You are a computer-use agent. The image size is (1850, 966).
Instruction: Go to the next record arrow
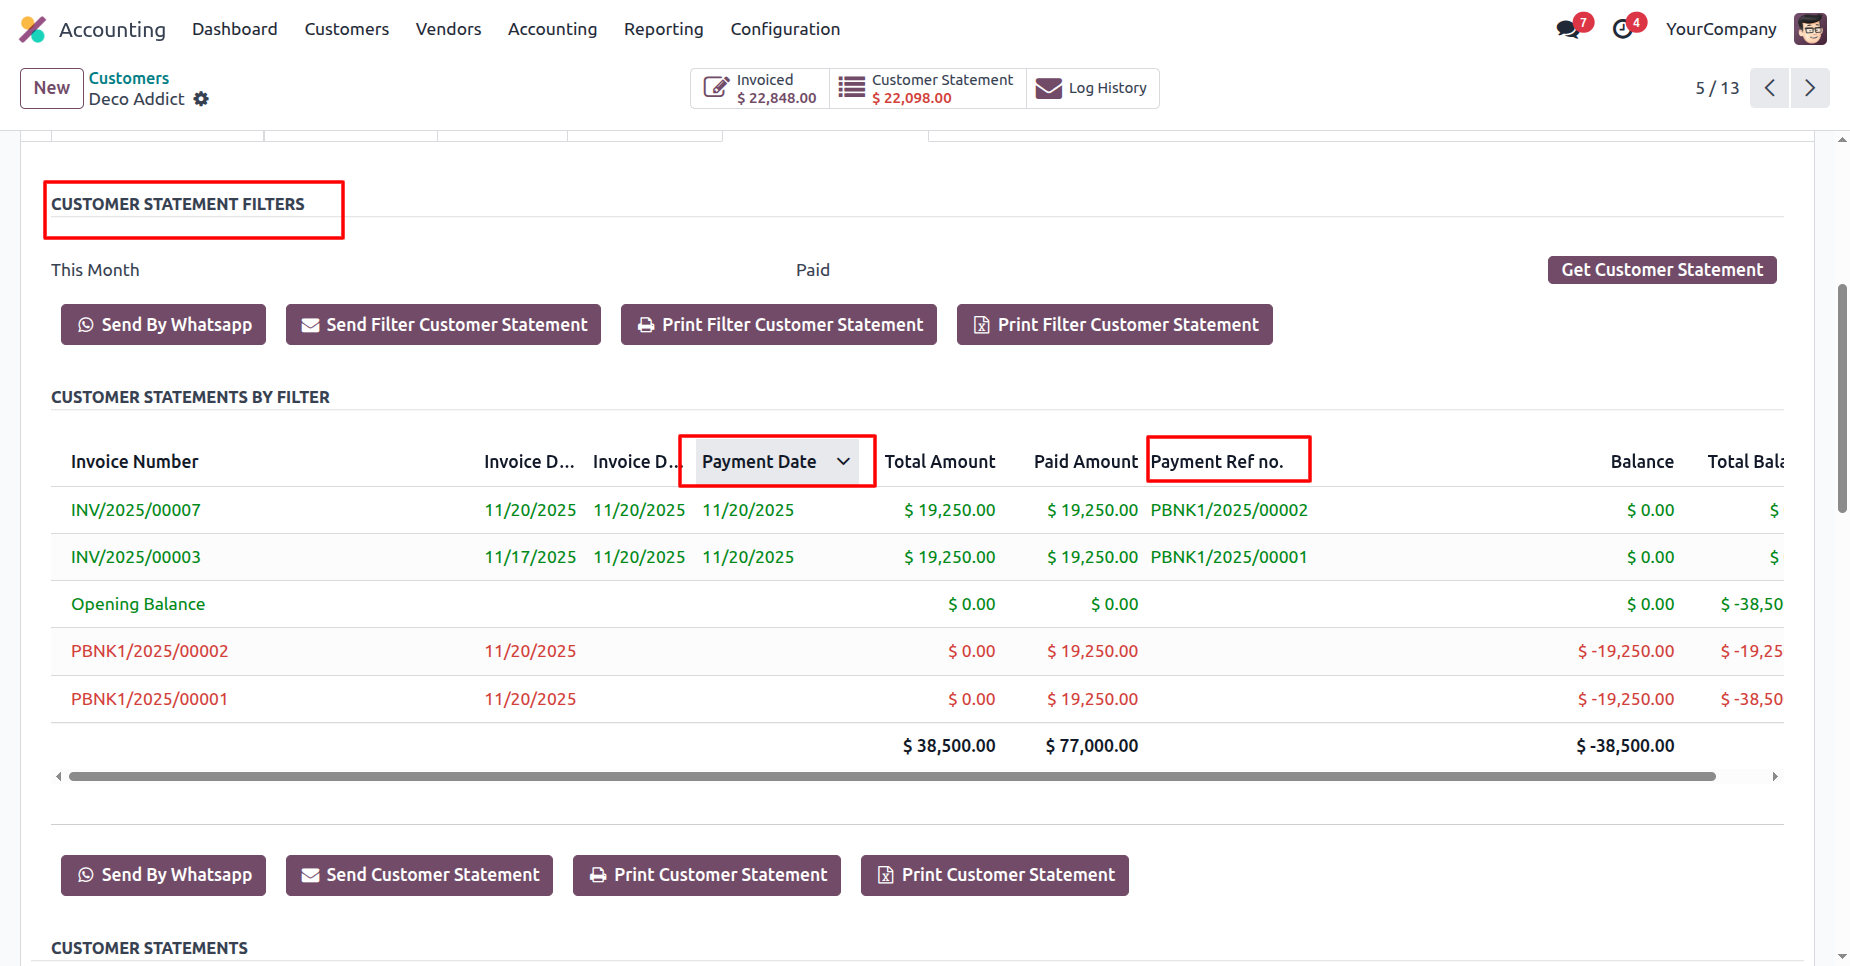[1809, 88]
